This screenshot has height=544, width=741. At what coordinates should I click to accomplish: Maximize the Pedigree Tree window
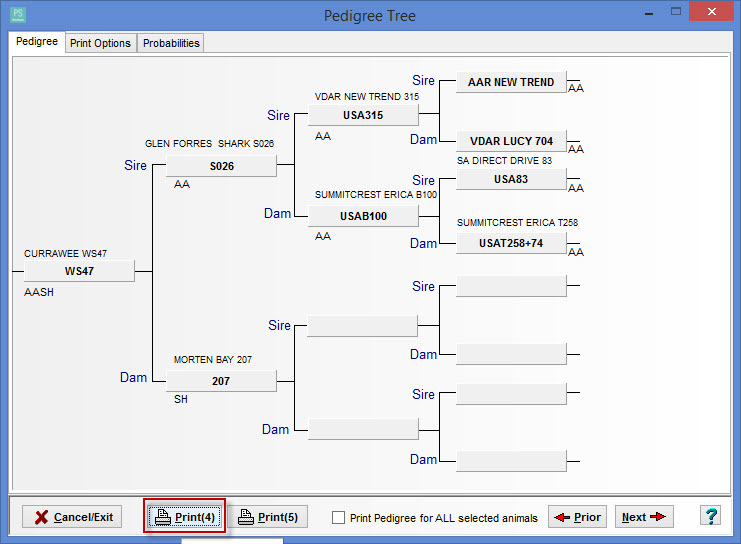coord(676,11)
